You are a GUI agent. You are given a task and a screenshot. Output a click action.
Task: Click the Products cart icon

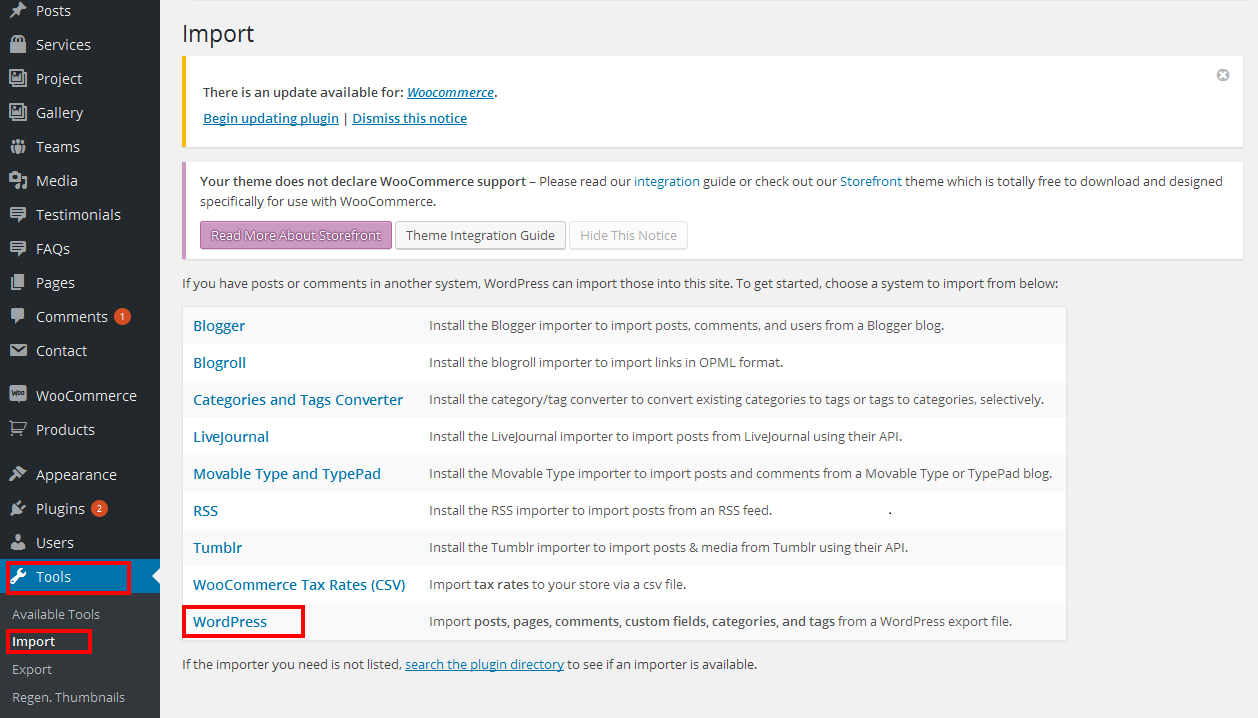17,430
